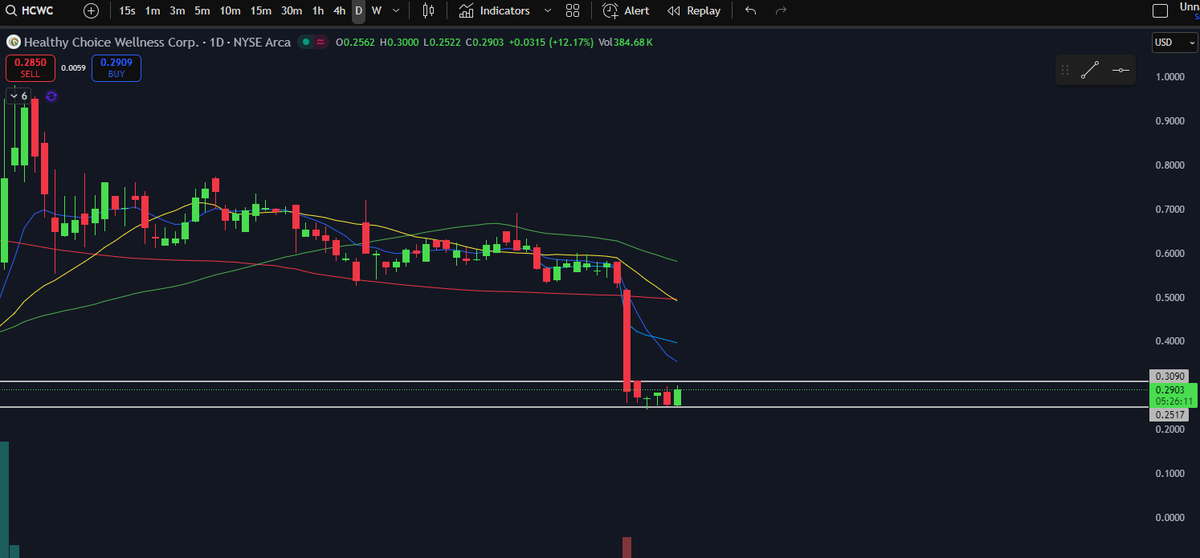Click the spread value 0.0059
Image resolution: width=1200 pixels, height=558 pixels.
[x=73, y=68]
